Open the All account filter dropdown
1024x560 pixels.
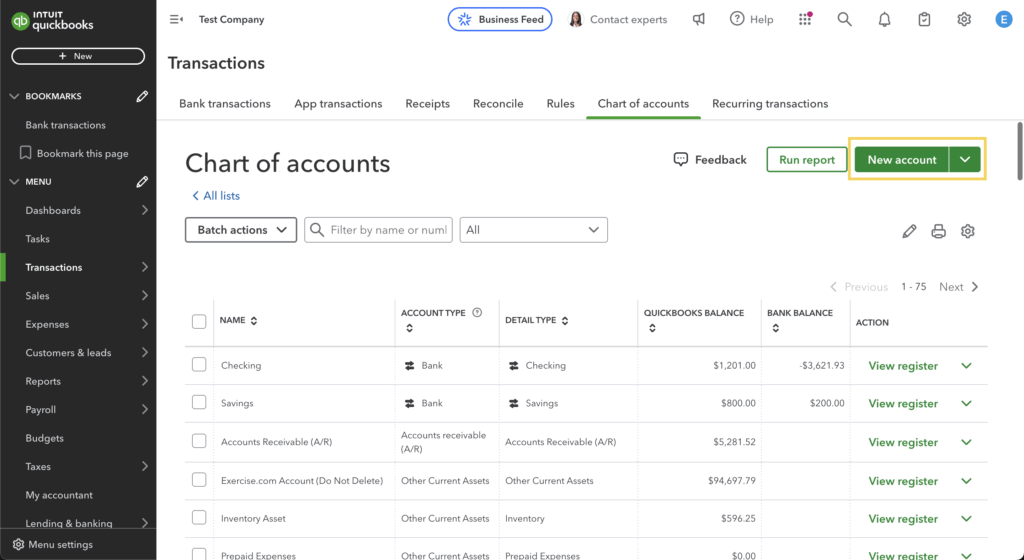(533, 230)
